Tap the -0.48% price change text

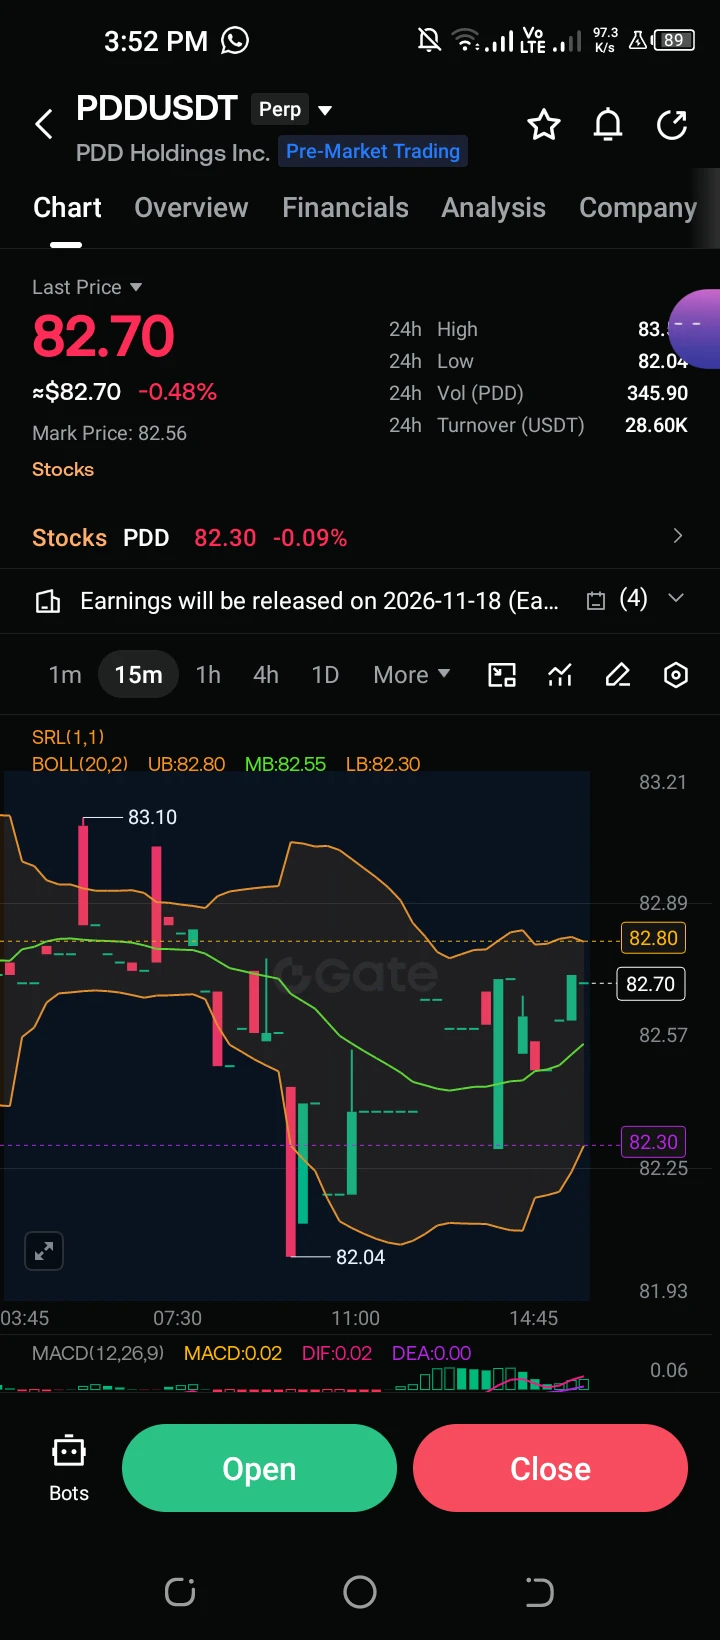pos(177,392)
